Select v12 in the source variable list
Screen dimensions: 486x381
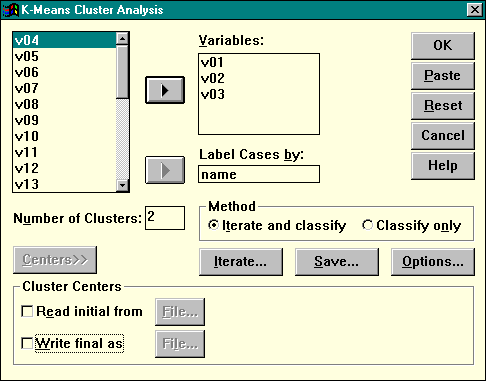[64, 168]
